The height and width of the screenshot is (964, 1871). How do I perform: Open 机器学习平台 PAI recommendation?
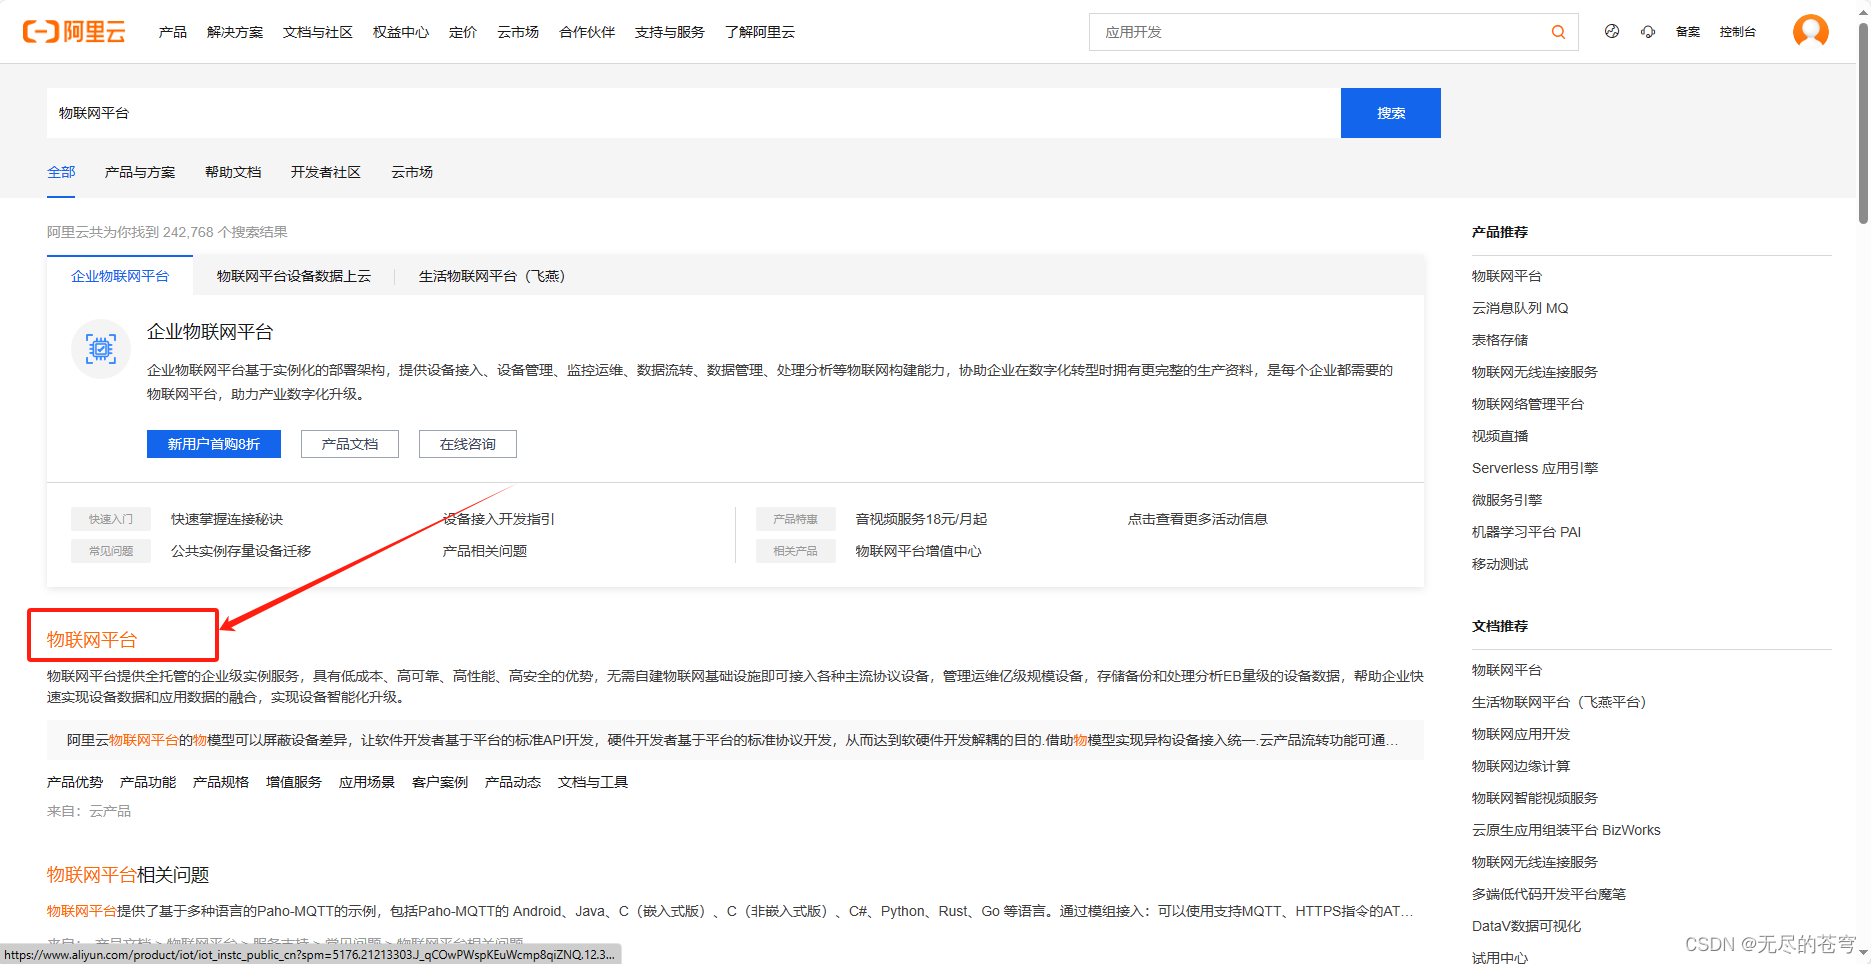1526,532
